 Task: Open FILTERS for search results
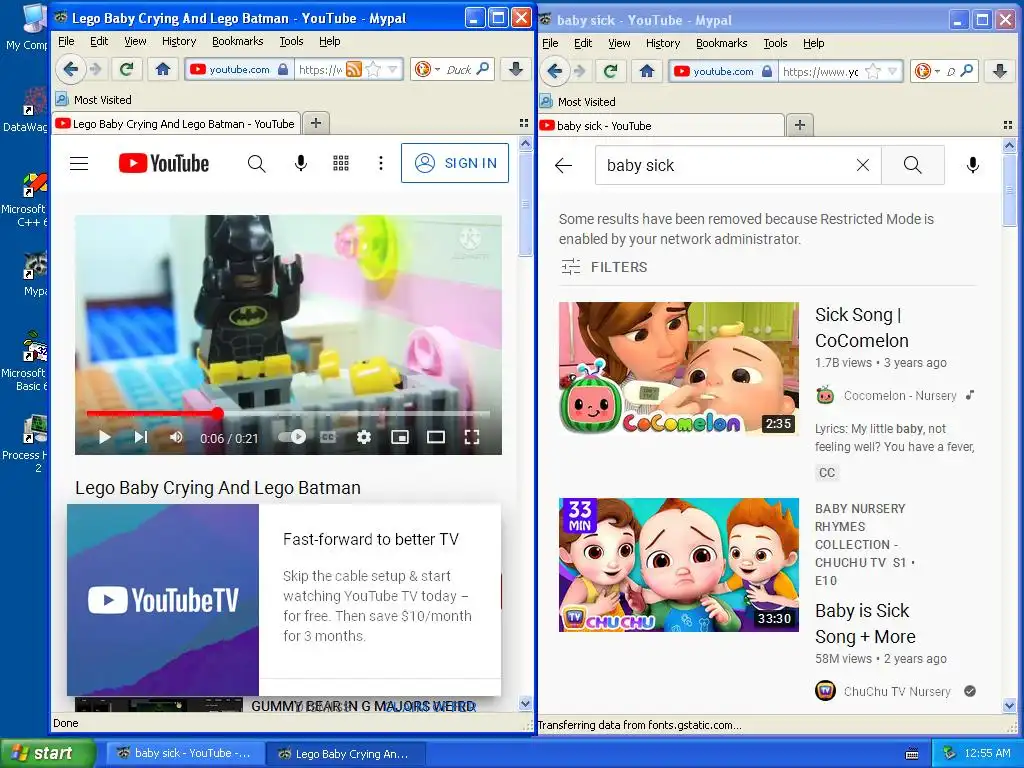point(604,266)
